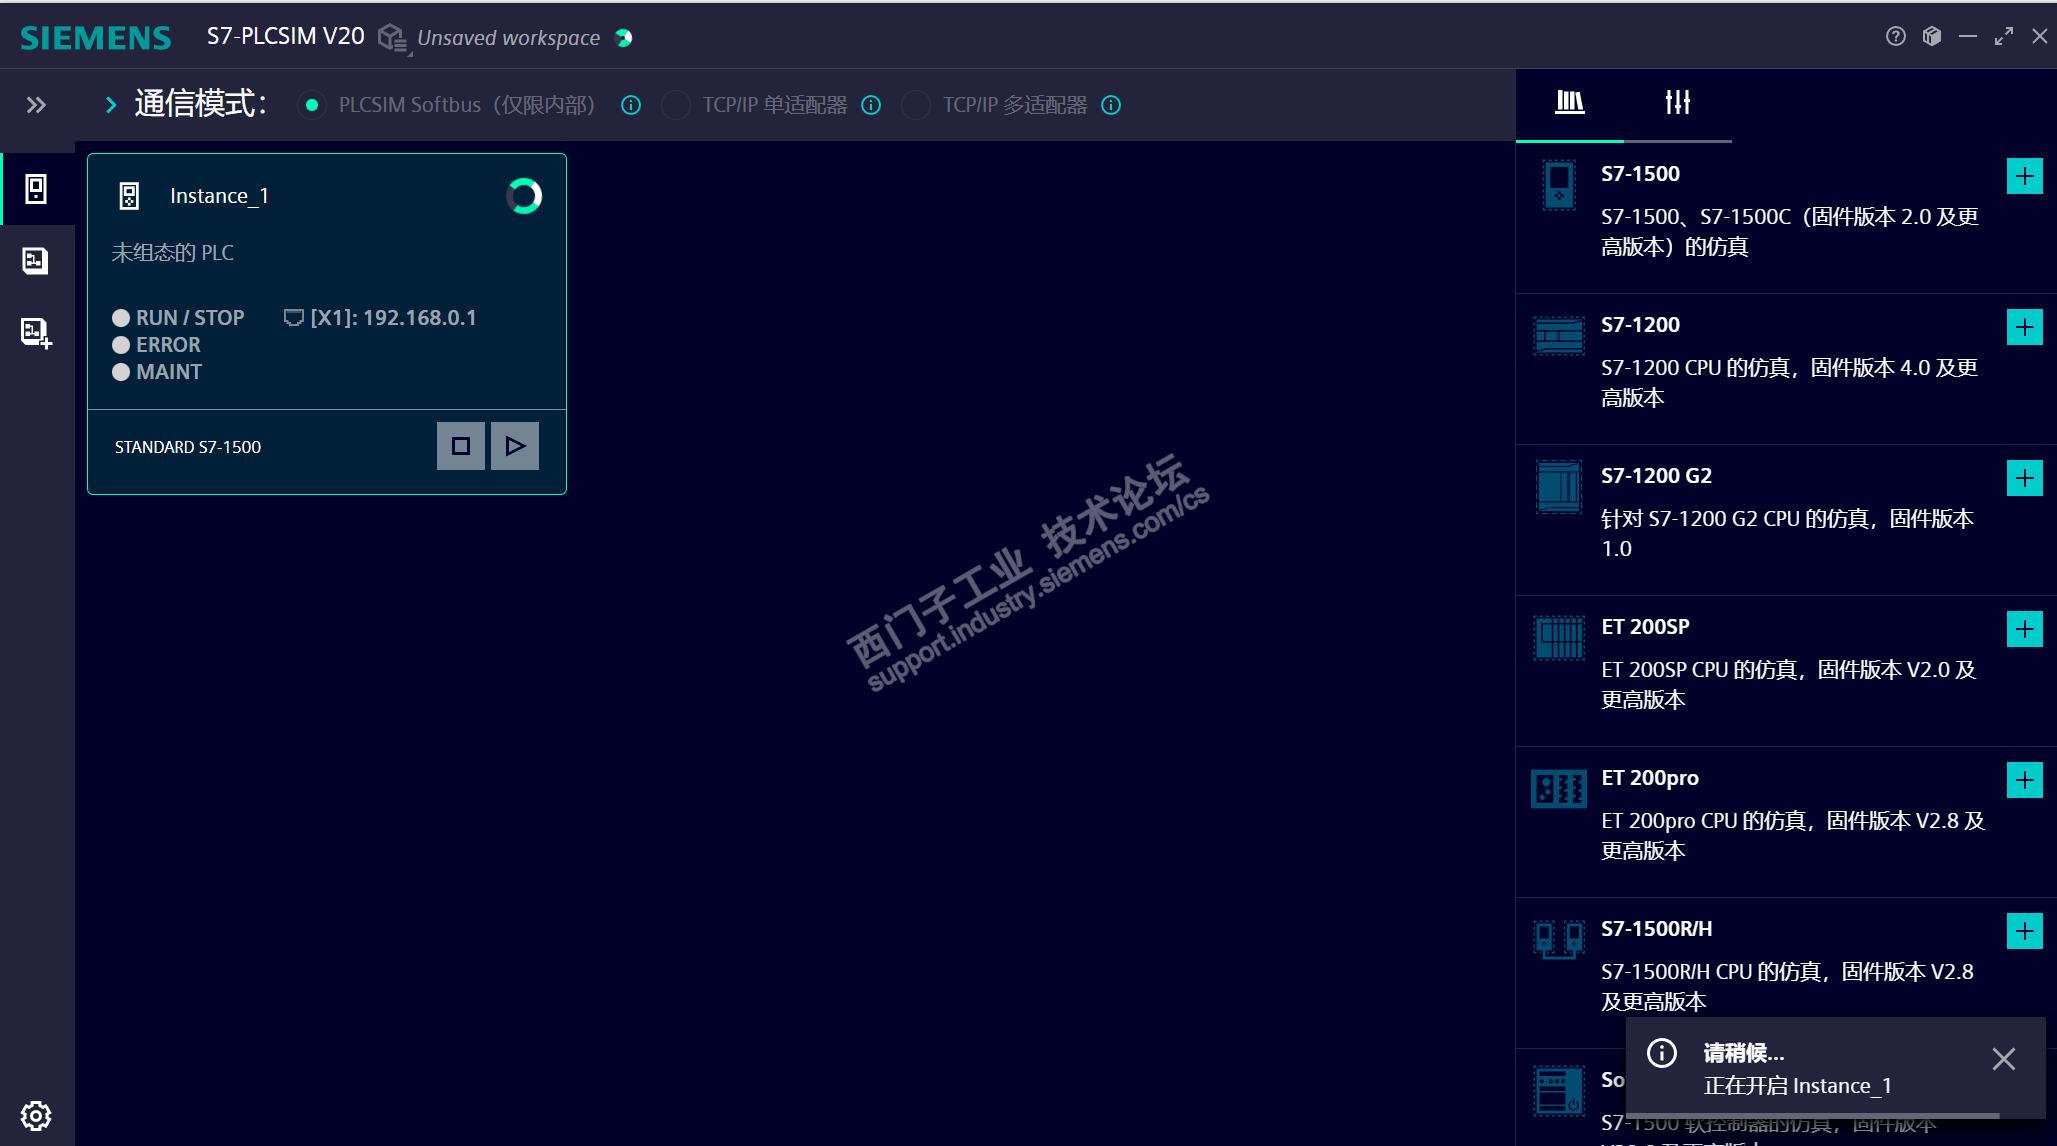Screen dimensions: 2057x1146
Task: Select TCP/IP multiple adapter mode
Action: coord(916,105)
